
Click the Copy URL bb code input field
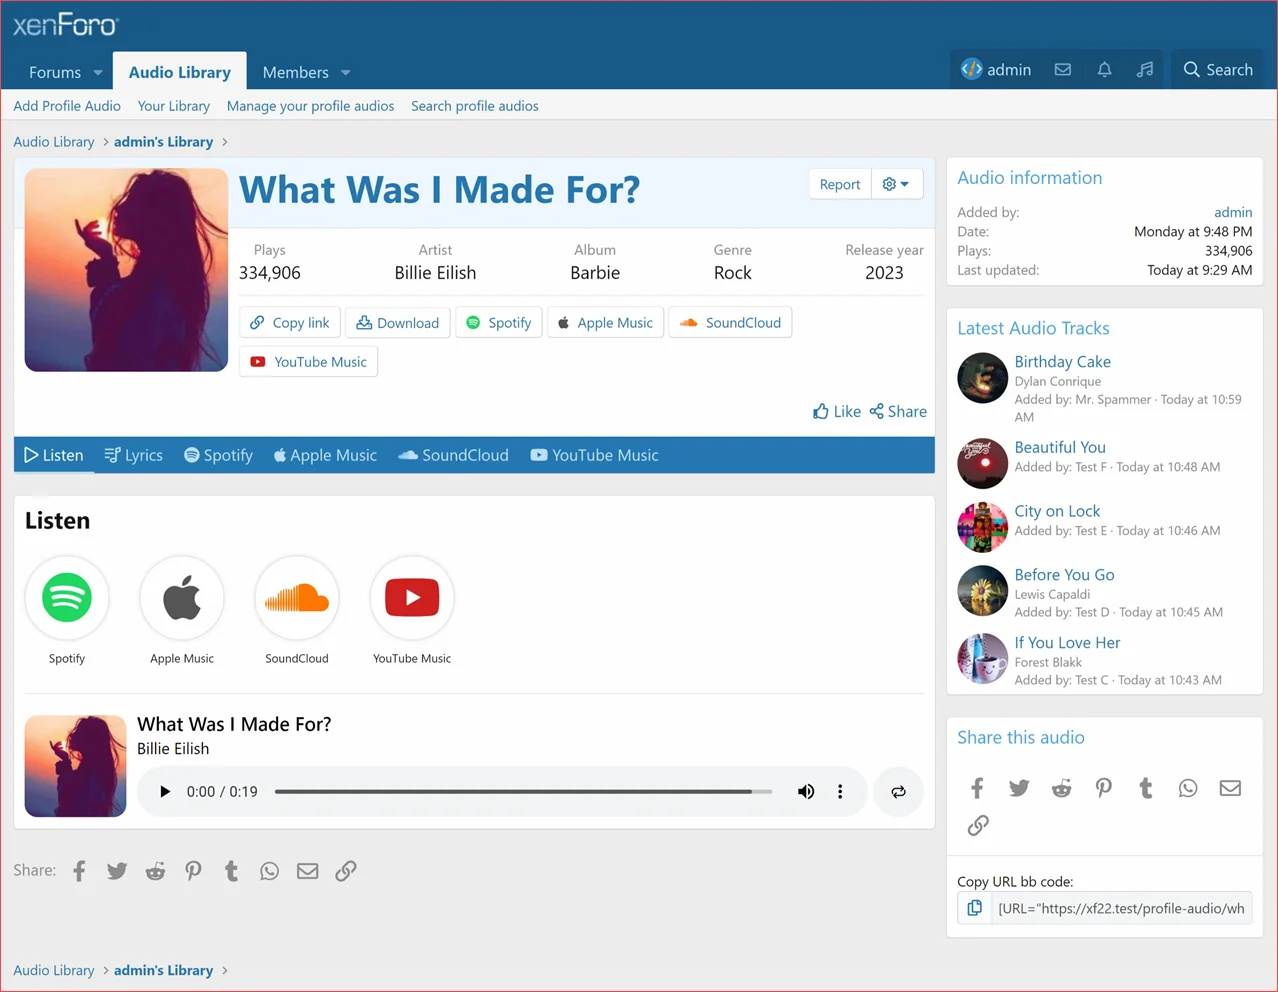tap(1120, 908)
